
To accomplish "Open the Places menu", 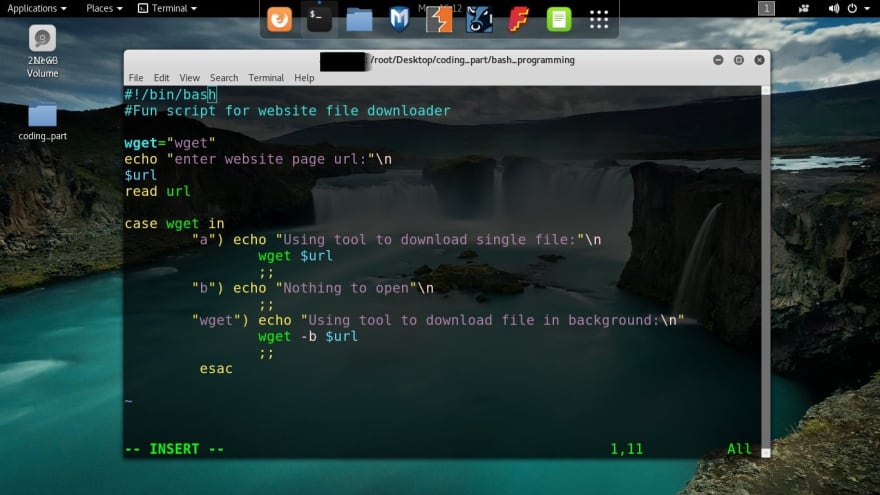I will (x=104, y=8).
